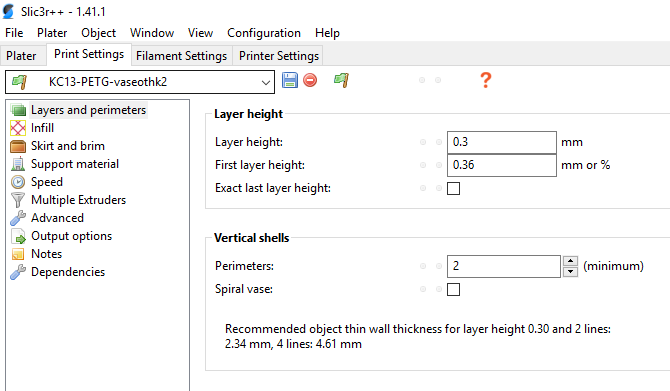Viewport: 670px width, 391px height.
Task: Click the Perimeters label
Action: [x=244, y=266]
